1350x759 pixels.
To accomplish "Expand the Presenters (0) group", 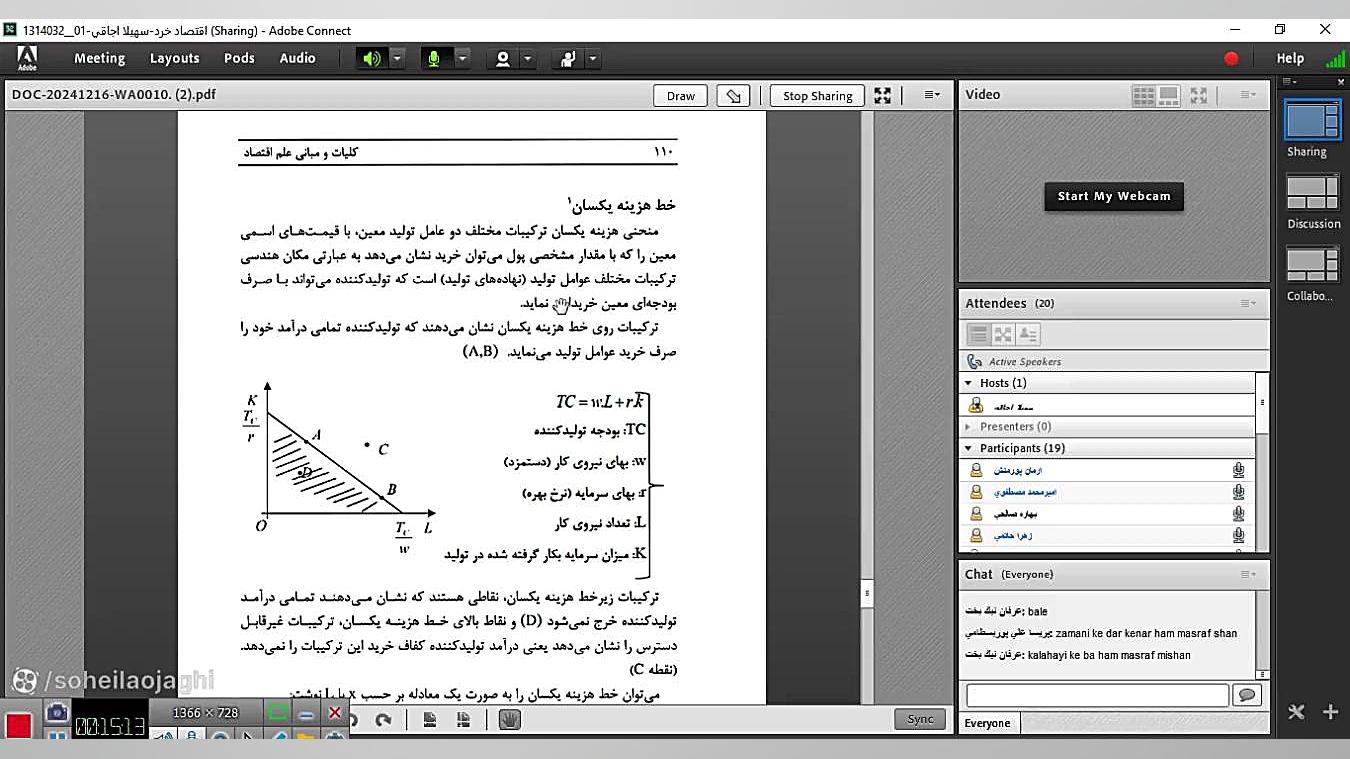I will [x=968, y=427].
